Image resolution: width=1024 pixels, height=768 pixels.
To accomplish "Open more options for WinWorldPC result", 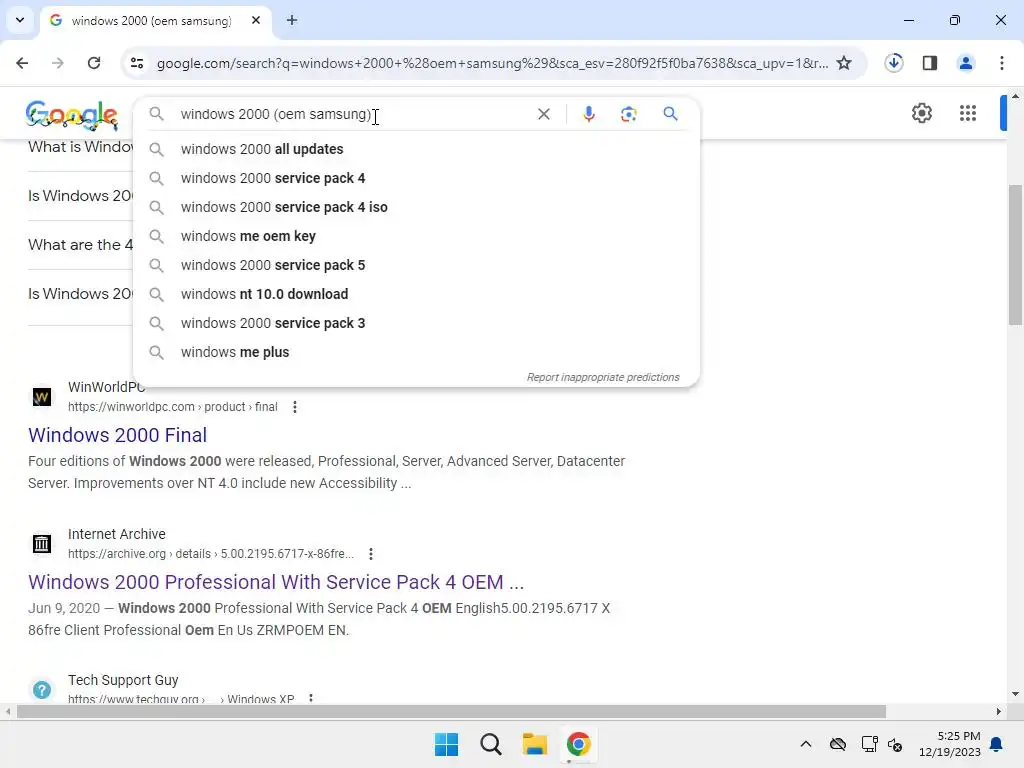I will coord(295,407).
